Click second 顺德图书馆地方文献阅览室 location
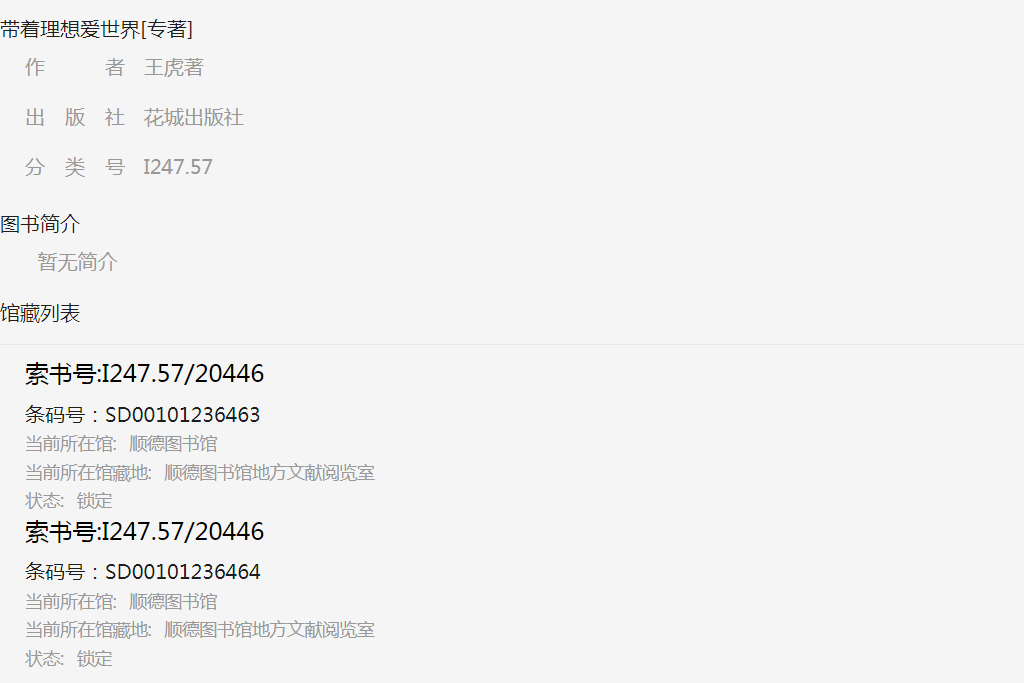This screenshot has width=1024, height=683. click(269, 630)
